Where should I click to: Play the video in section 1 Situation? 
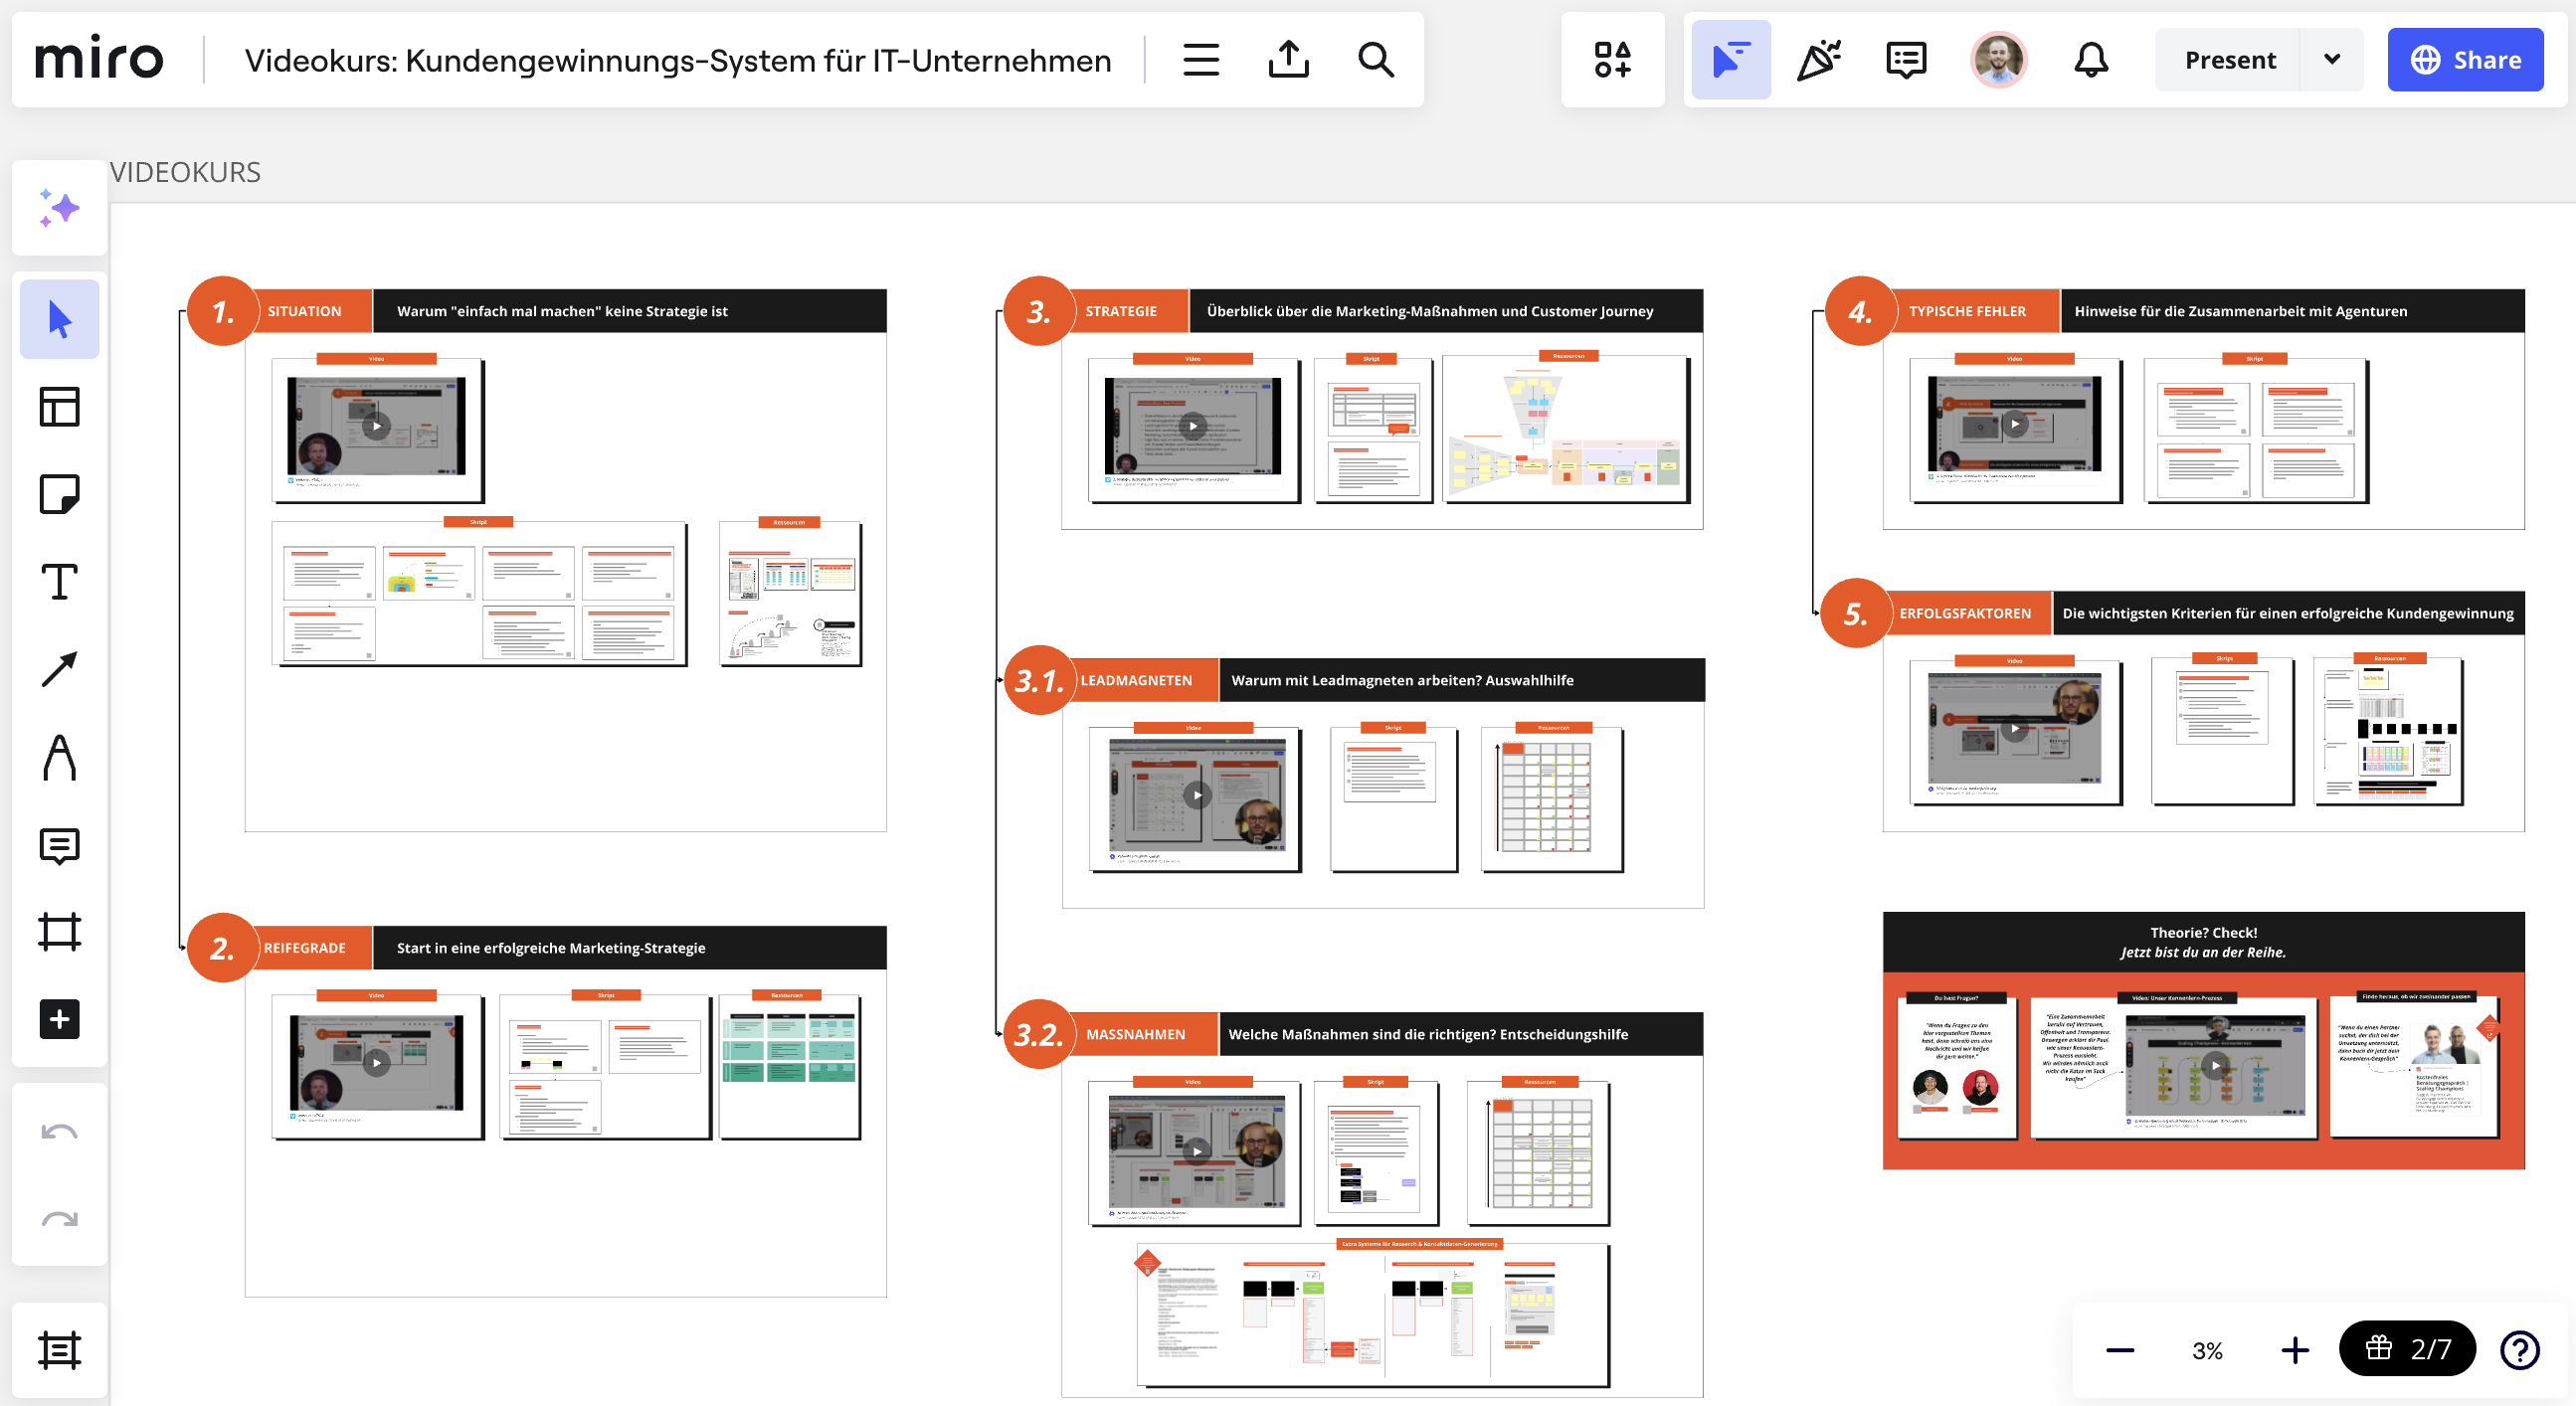pos(376,426)
